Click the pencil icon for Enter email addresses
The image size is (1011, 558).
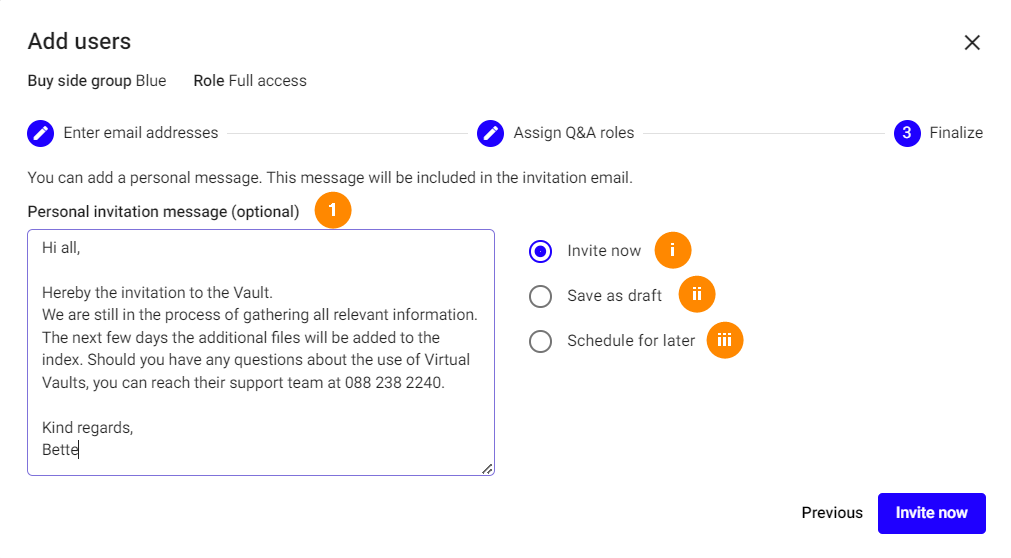(40, 133)
